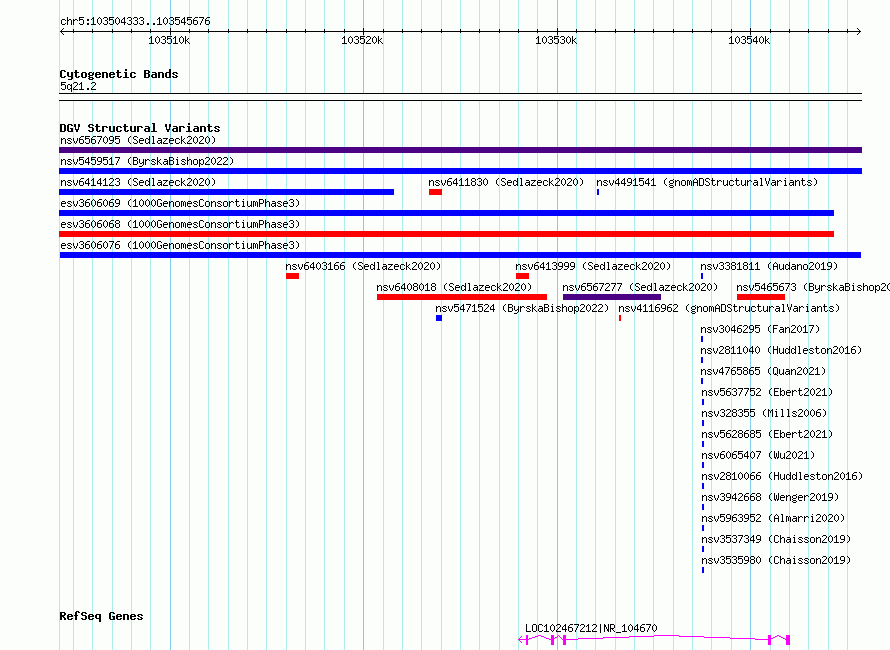The image size is (890, 650).
Task: Open nsv6567277 (Sedlazeck2020) label
Action: (x=640, y=287)
